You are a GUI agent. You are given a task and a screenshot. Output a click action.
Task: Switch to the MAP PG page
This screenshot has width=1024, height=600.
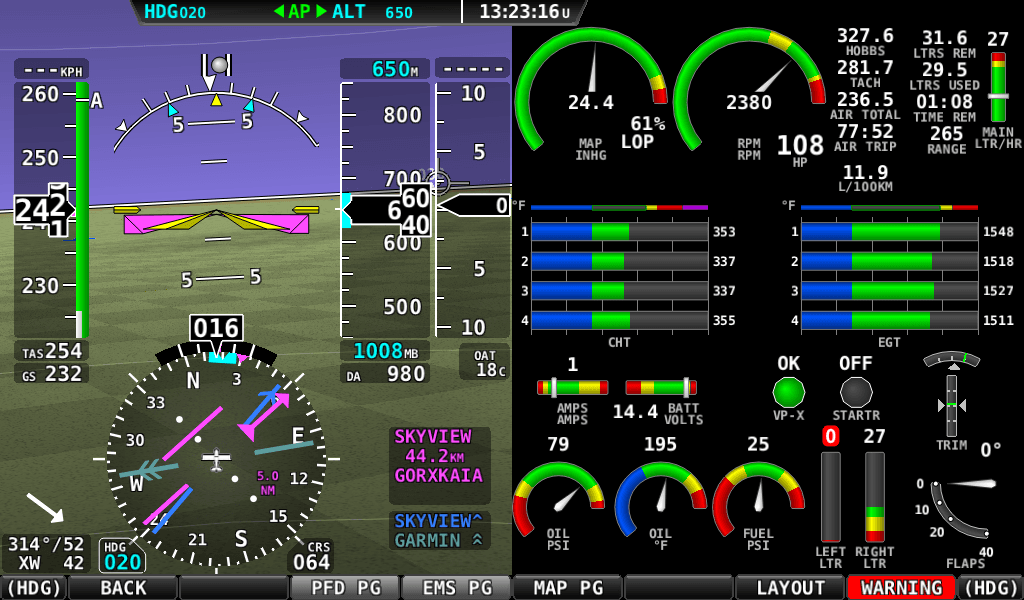tap(566, 588)
